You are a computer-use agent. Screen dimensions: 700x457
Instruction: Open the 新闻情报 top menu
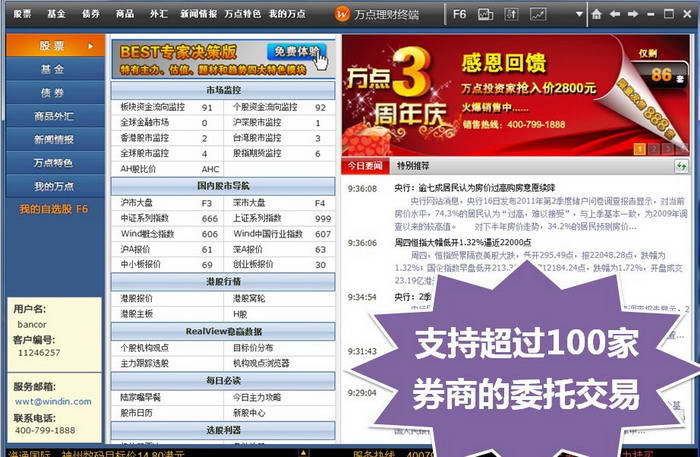(x=199, y=15)
